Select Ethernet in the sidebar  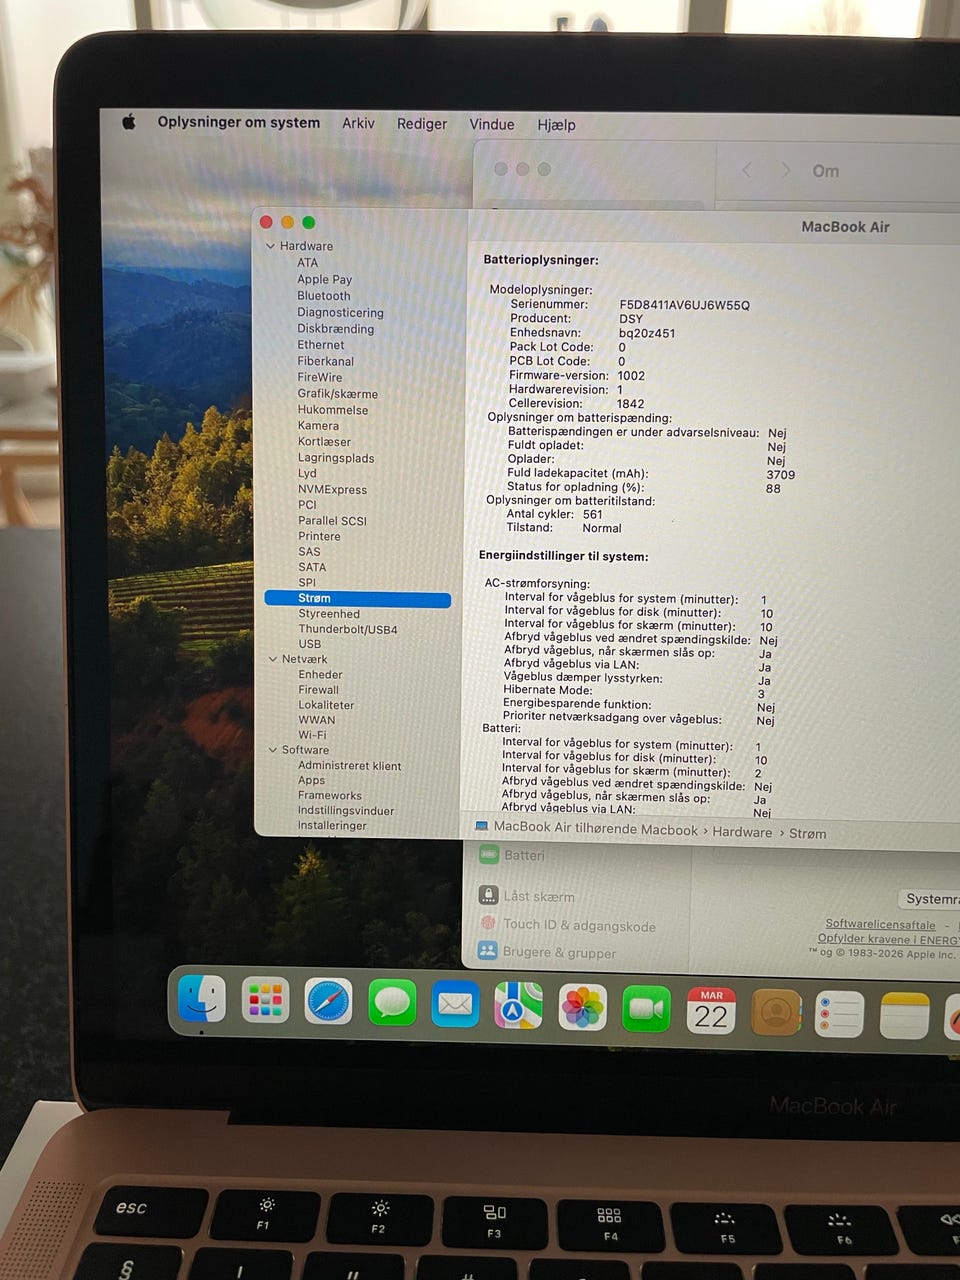(x=320, y=345)
